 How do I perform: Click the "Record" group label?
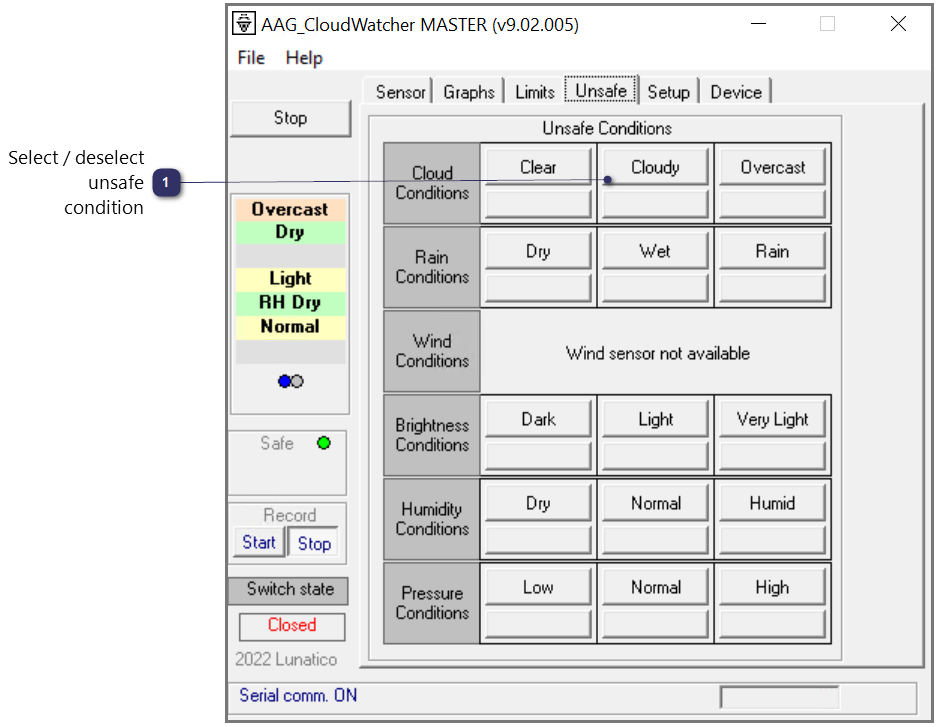click(x=290, y=515)
